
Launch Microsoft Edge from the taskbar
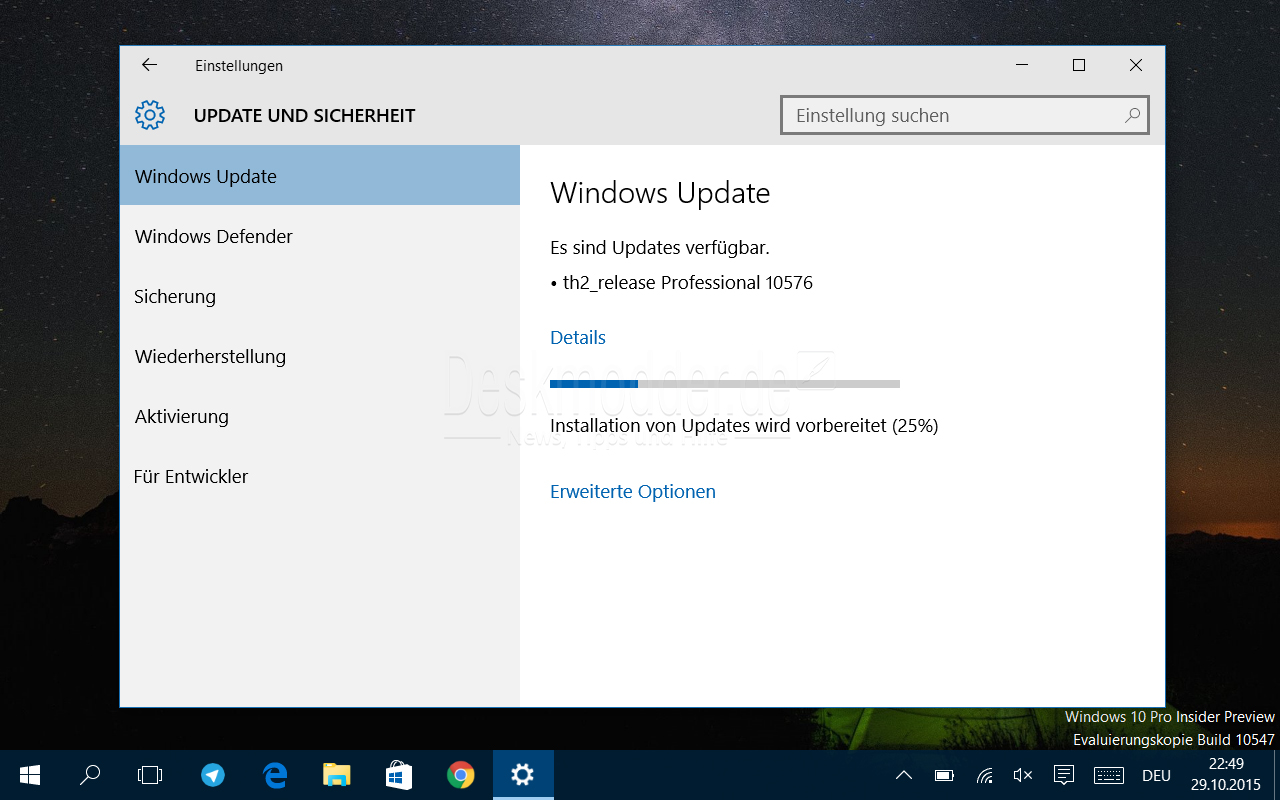pos(275,775)
